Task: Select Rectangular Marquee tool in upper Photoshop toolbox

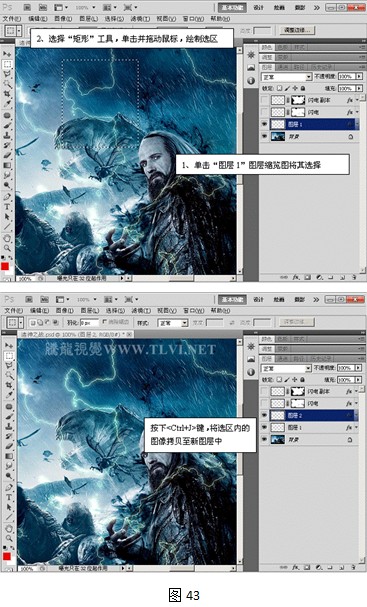Action: [7, 64]
